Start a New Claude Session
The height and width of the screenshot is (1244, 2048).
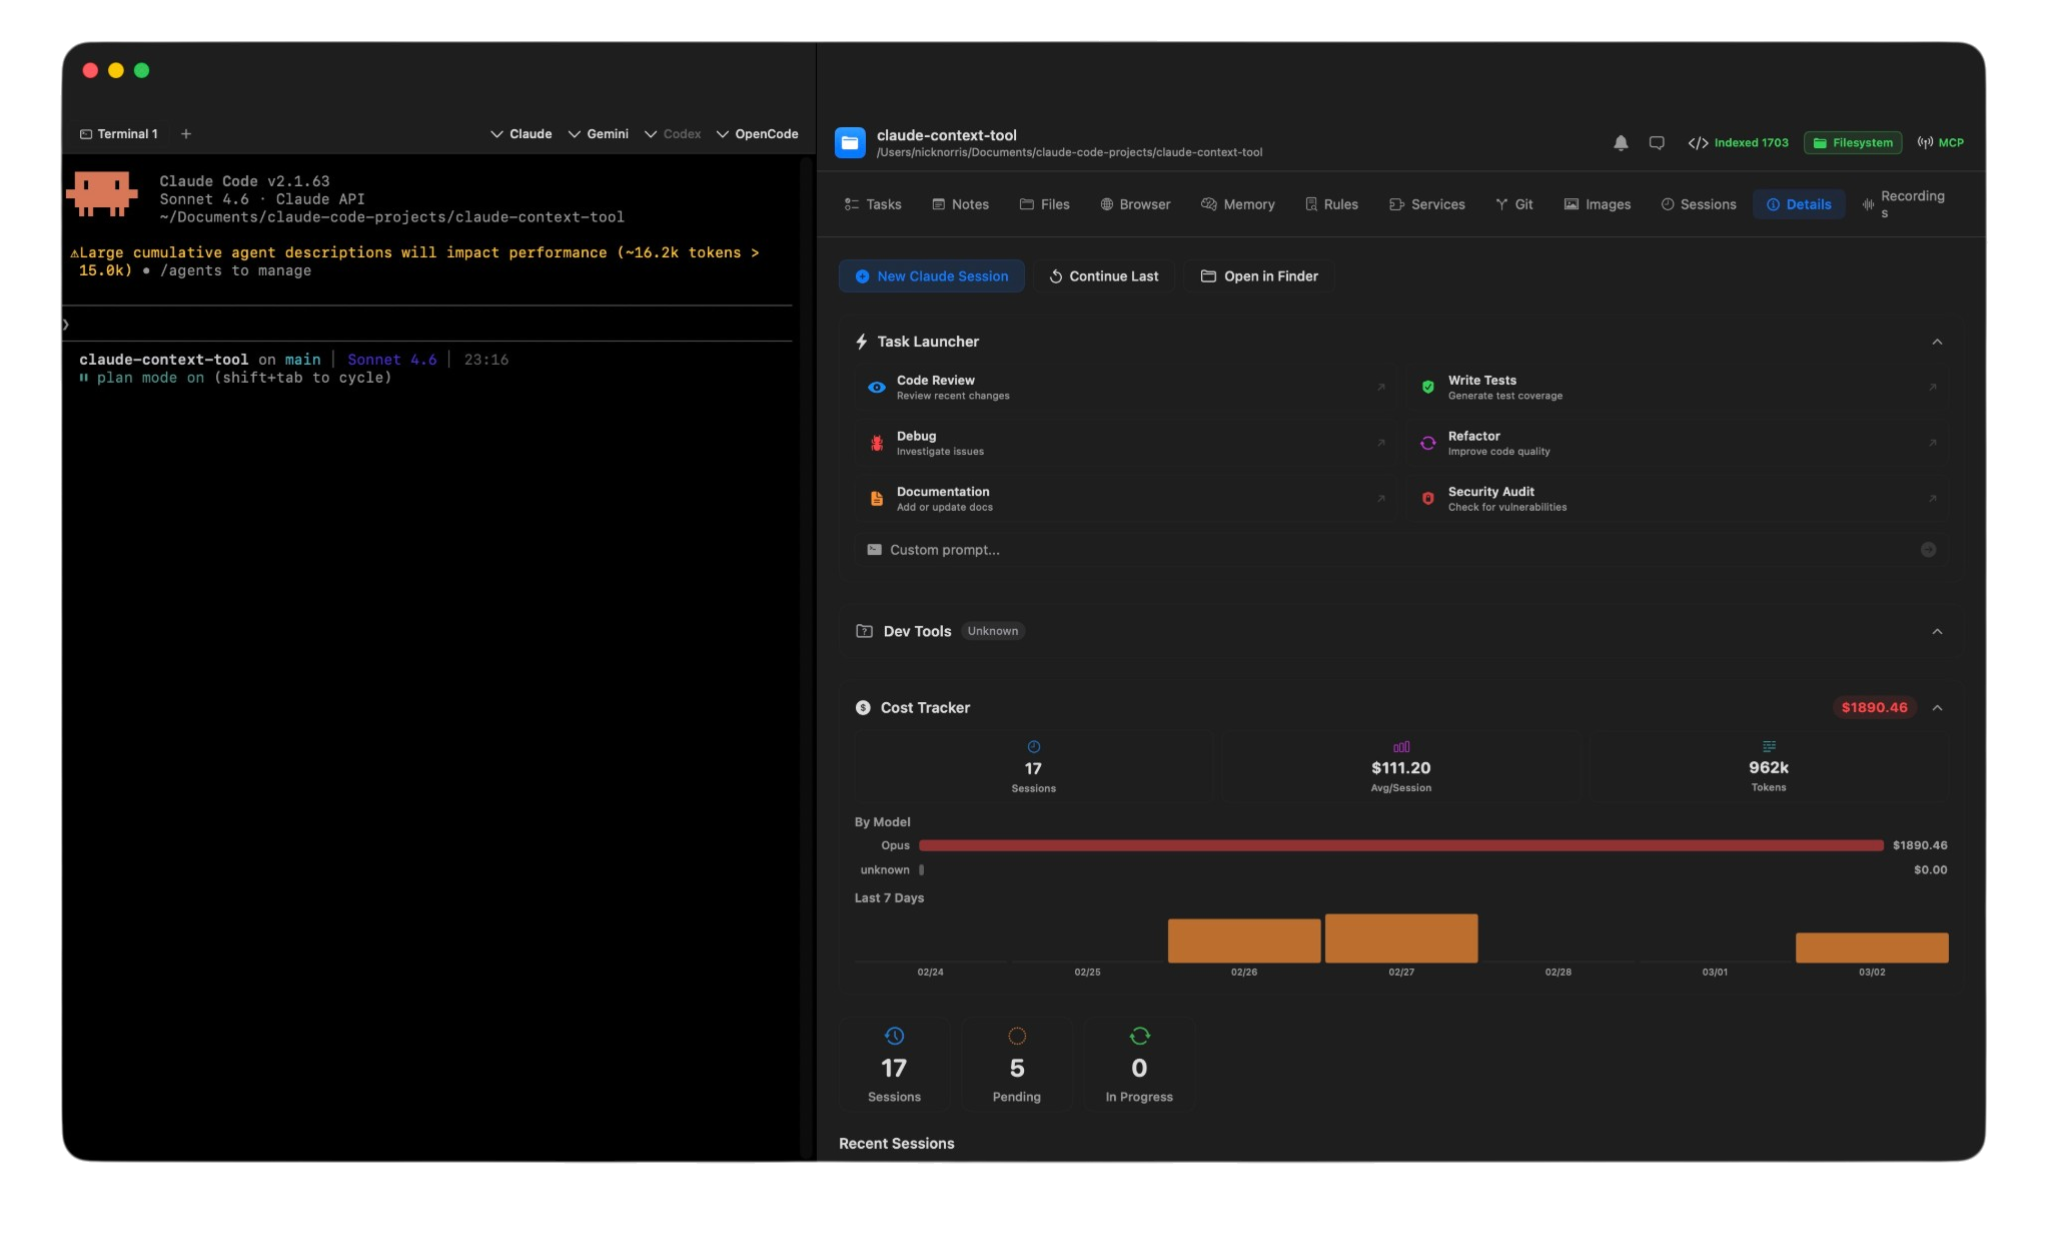(x=930, y=276)
